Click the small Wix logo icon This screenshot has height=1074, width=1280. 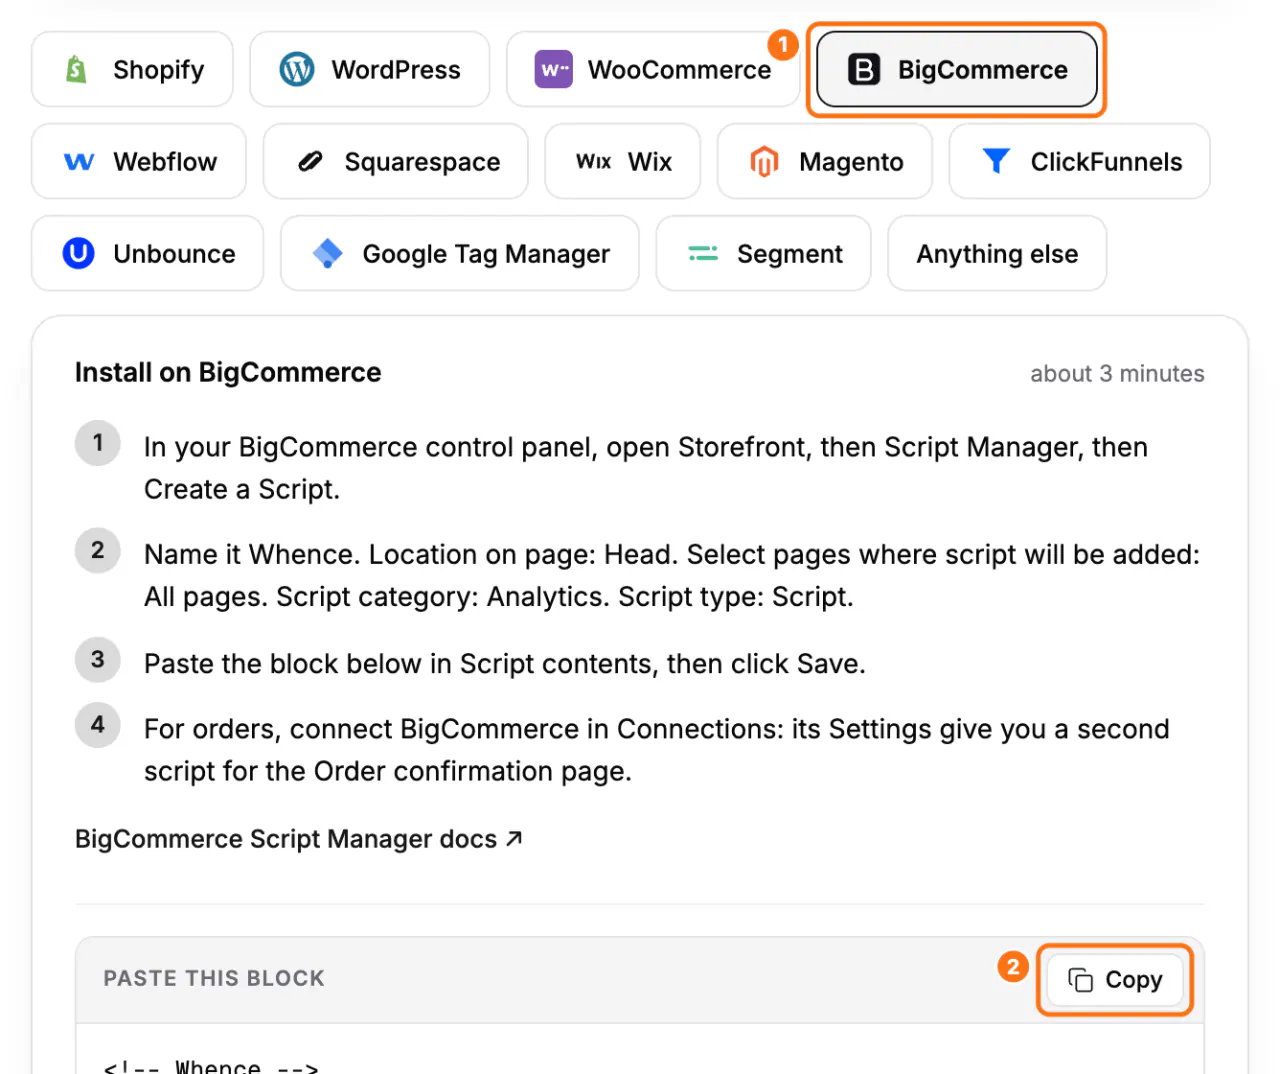pos(593,161)
